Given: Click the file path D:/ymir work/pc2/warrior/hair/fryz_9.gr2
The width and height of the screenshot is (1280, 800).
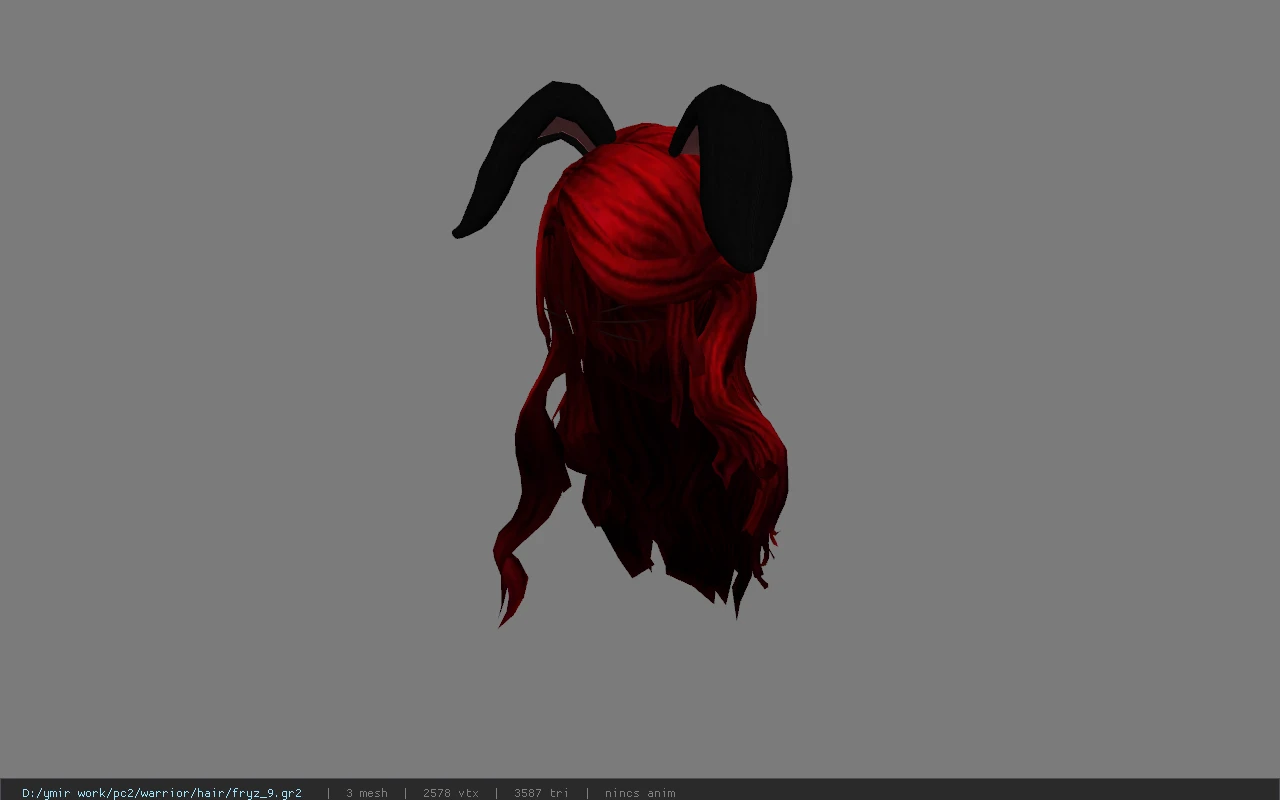Looking at the screenshot, I should (162, 793).
